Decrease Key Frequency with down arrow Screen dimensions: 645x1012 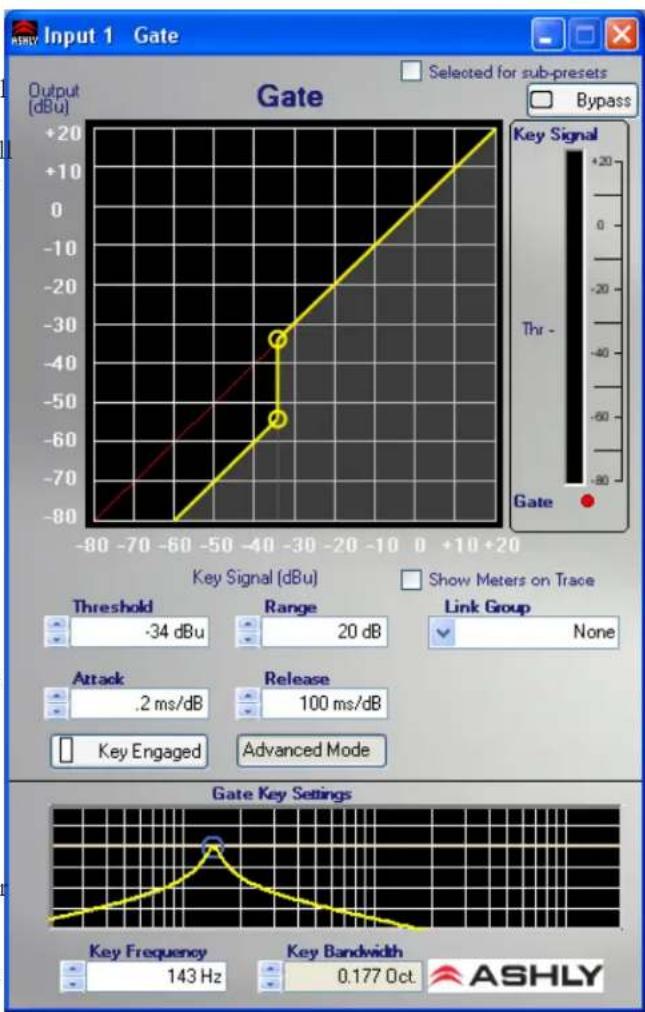click(x=73, y=984)
